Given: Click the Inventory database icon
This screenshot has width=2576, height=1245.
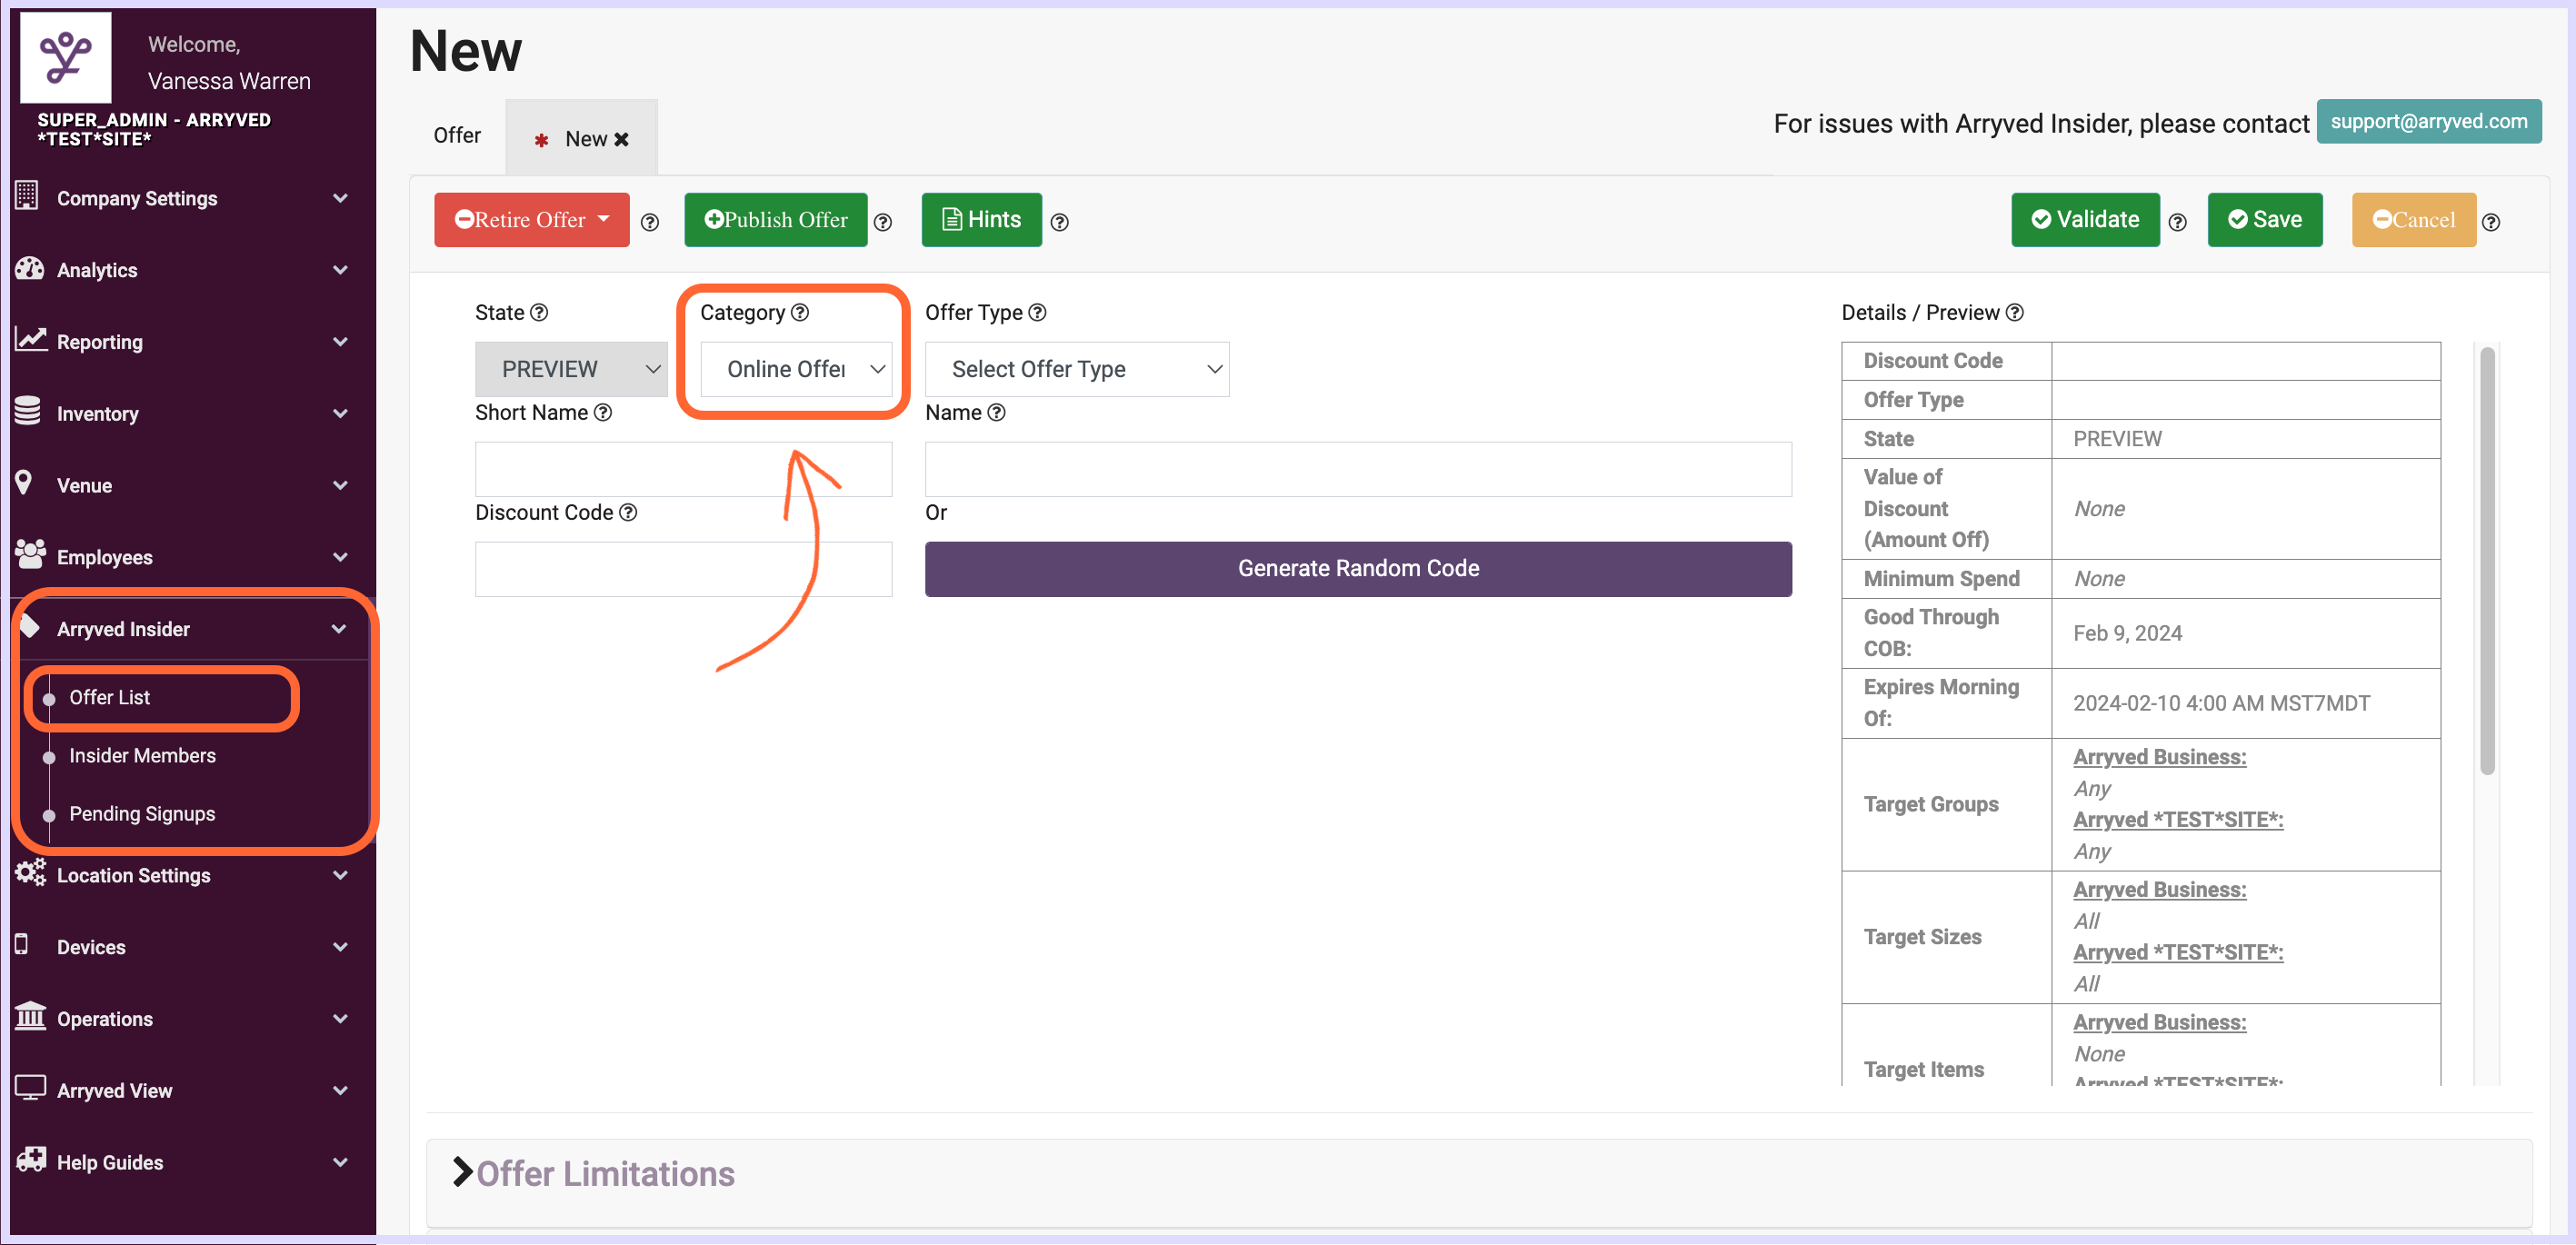Looking at the screenshot, I should (28, 410).
